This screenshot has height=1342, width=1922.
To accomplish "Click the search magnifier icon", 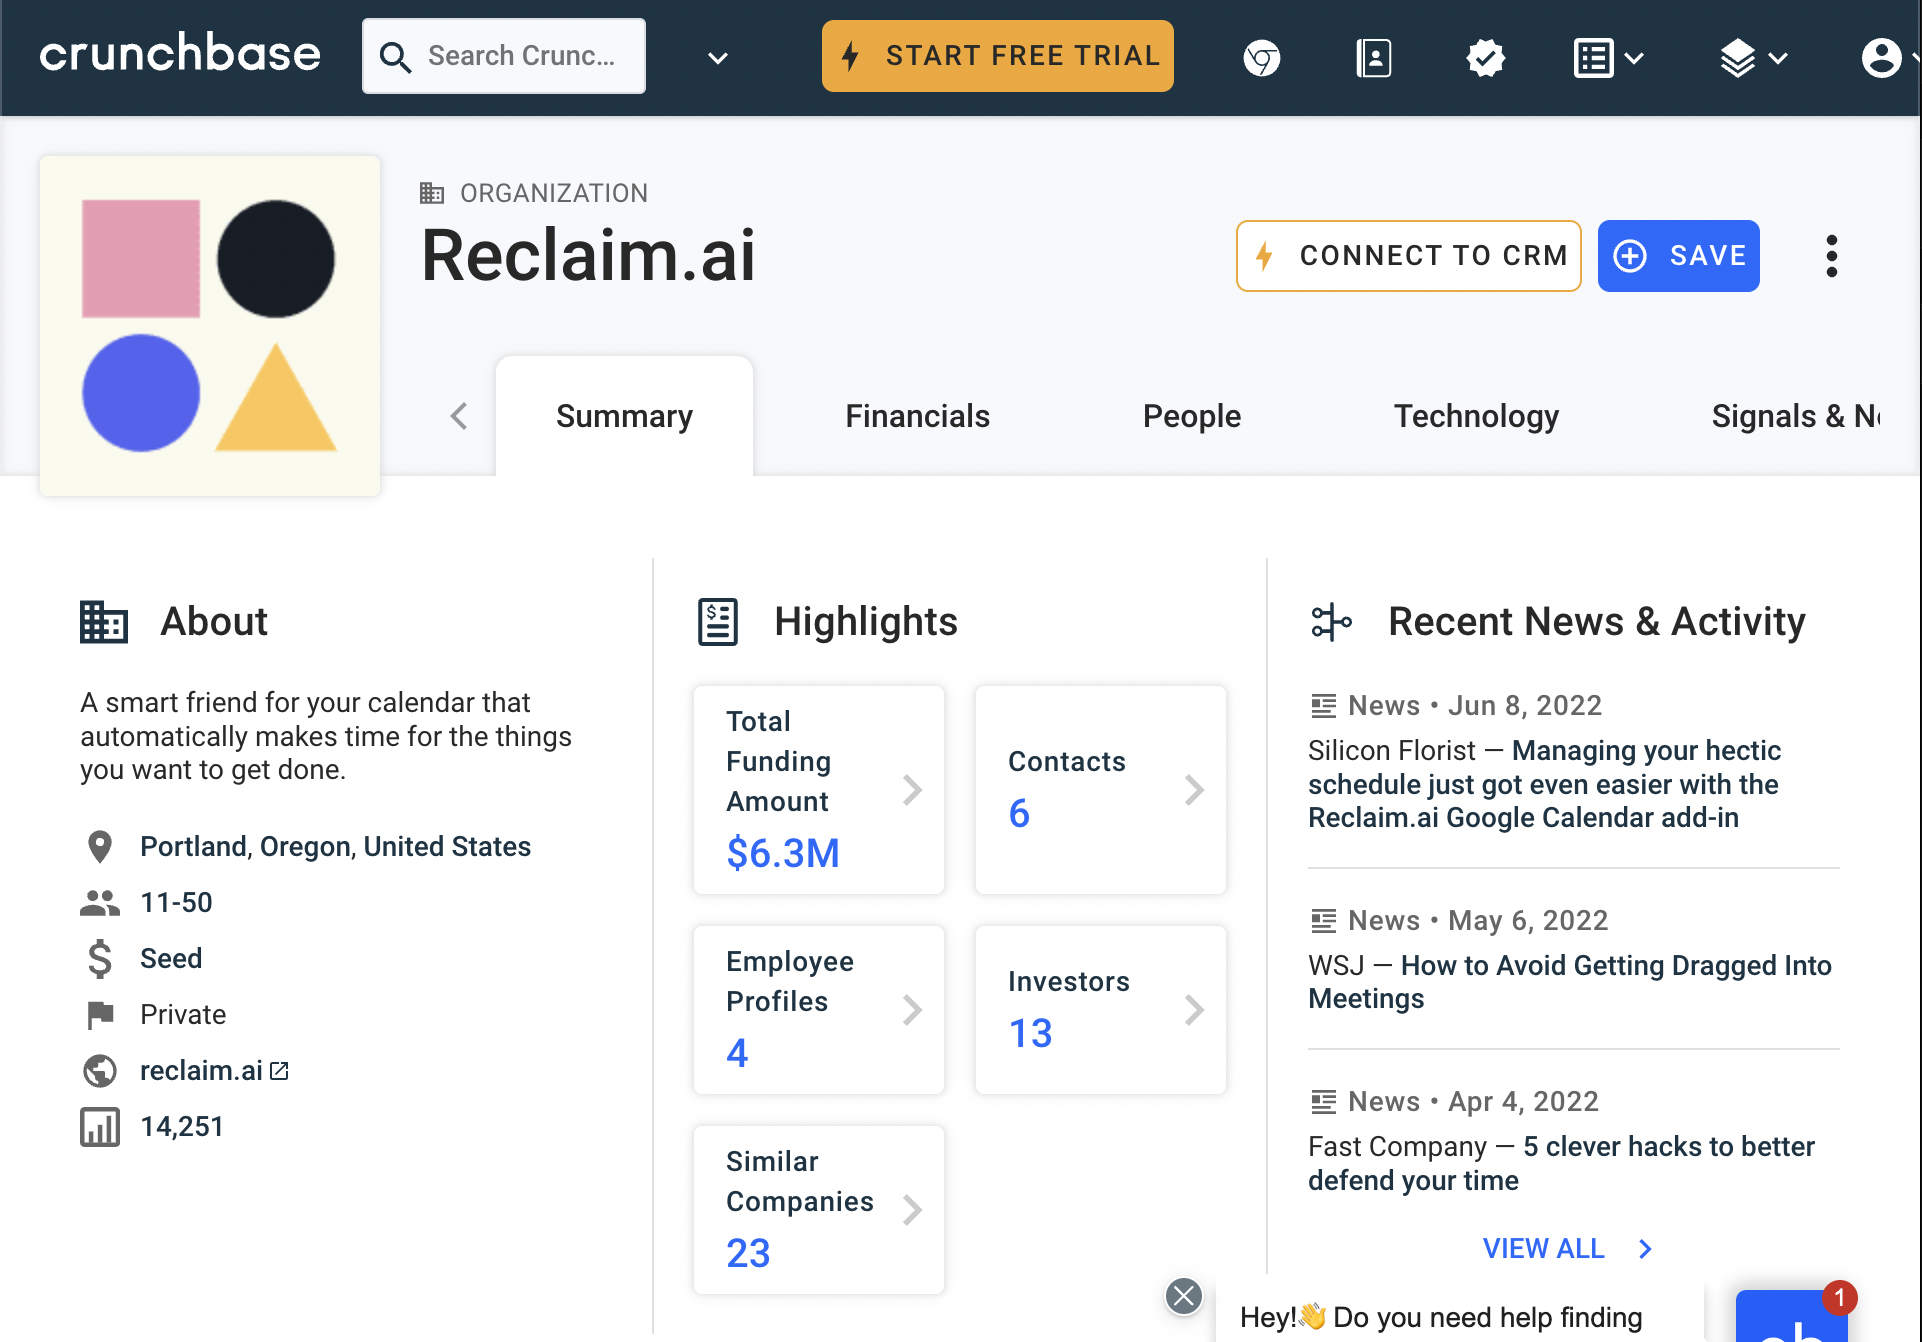I will [395, 57].
